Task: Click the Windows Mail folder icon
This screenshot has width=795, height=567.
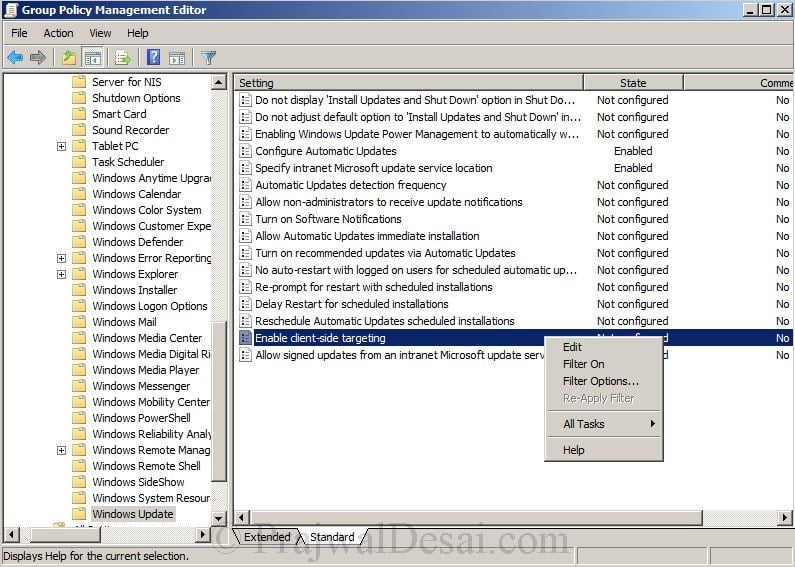Action: (79, 322)
